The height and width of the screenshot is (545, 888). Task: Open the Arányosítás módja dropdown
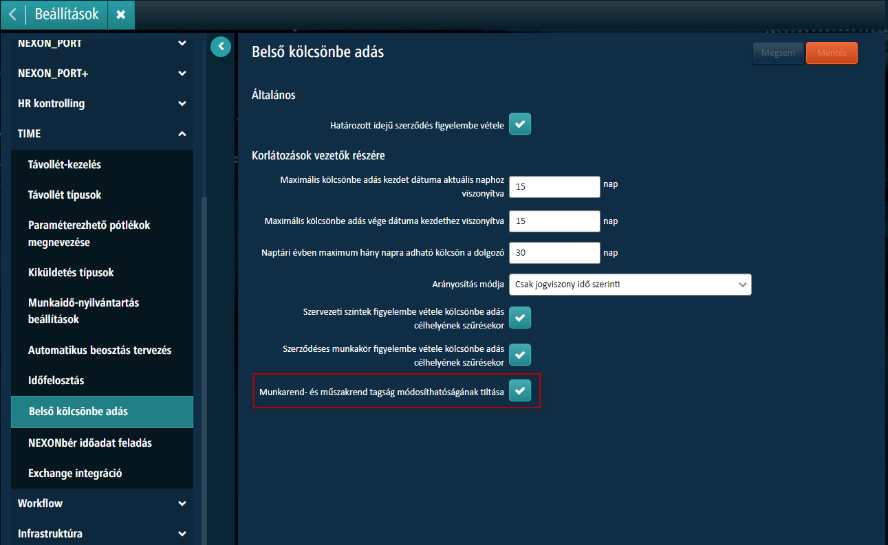[x=630, y=285]
